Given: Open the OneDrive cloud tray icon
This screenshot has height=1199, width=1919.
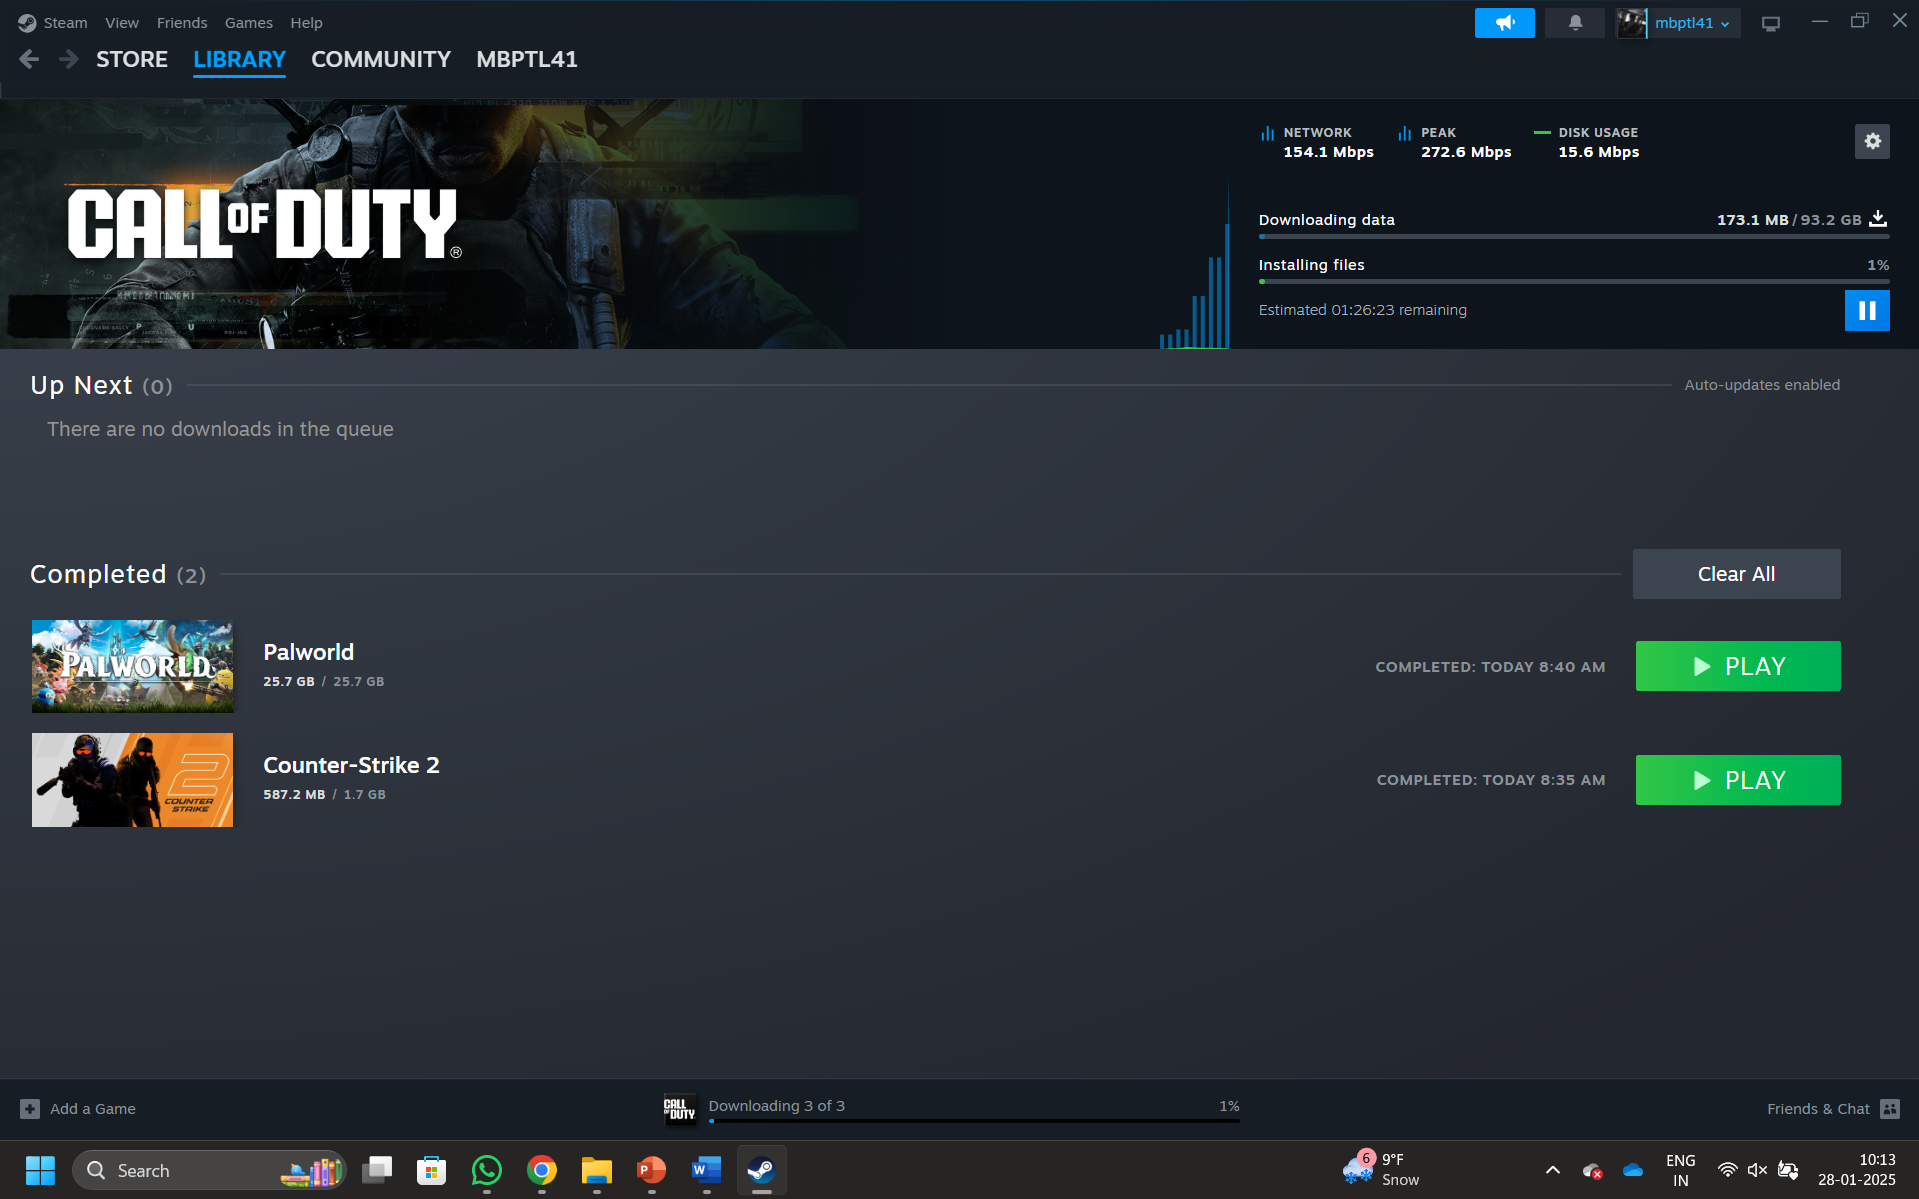Looking at the screenshot, I should click(1633, 1170).
